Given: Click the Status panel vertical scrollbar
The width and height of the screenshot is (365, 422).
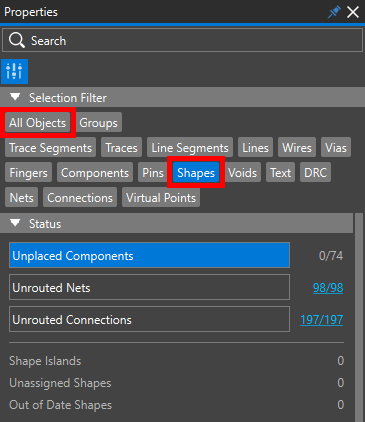Looking at the screenshot, I should pos(359,317).
